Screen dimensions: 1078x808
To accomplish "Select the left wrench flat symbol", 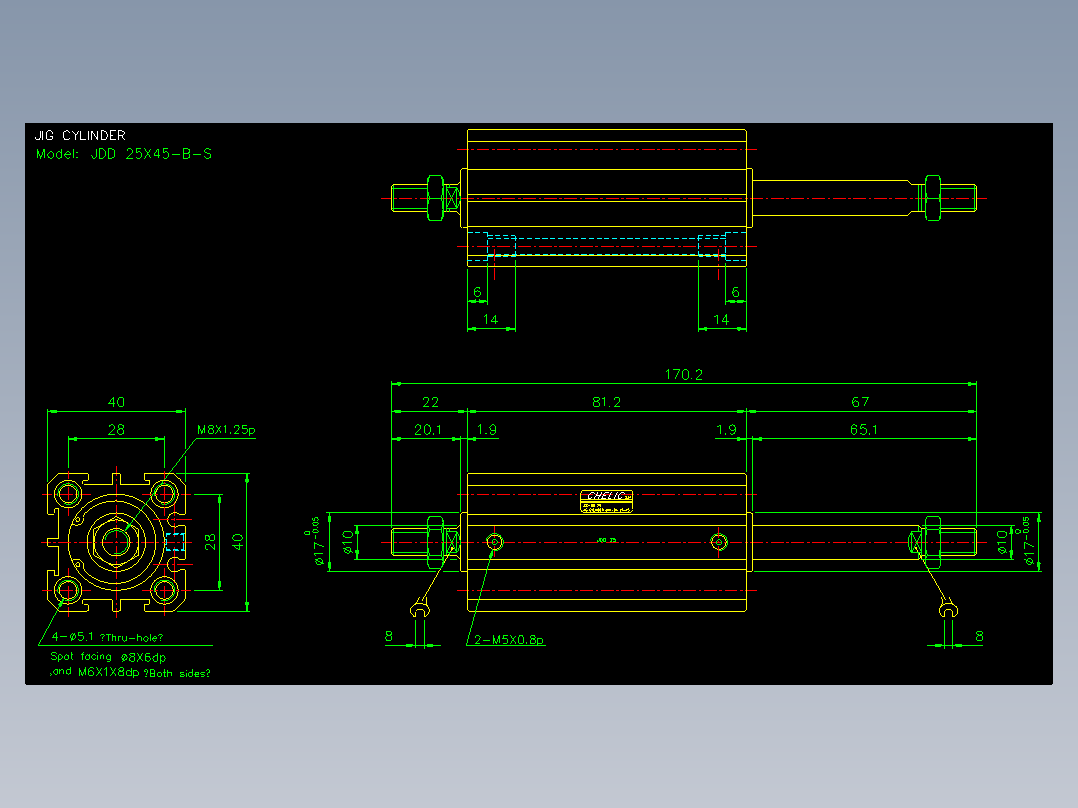I will tap(419, 609).
